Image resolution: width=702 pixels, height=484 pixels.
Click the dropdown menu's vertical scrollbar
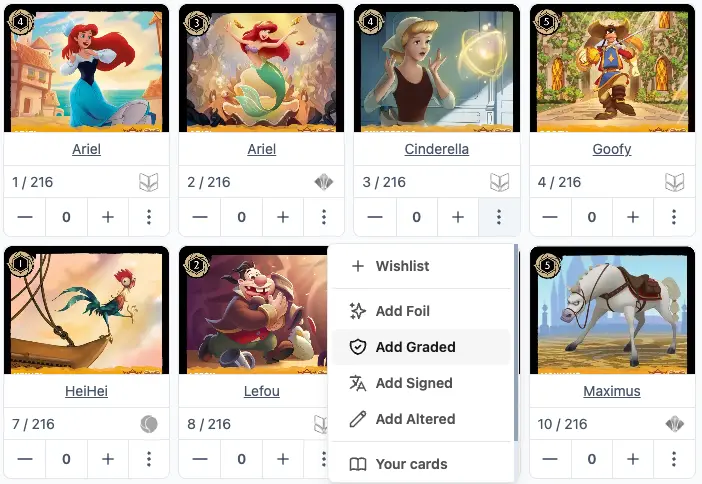[x=516, y=343]
